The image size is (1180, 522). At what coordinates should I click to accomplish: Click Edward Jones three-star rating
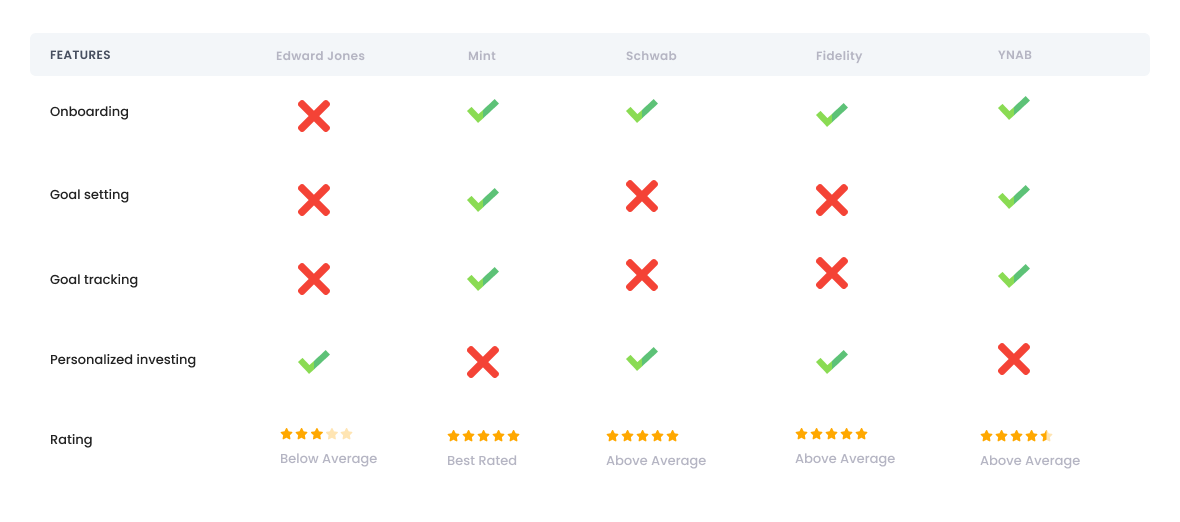(316, 434)
